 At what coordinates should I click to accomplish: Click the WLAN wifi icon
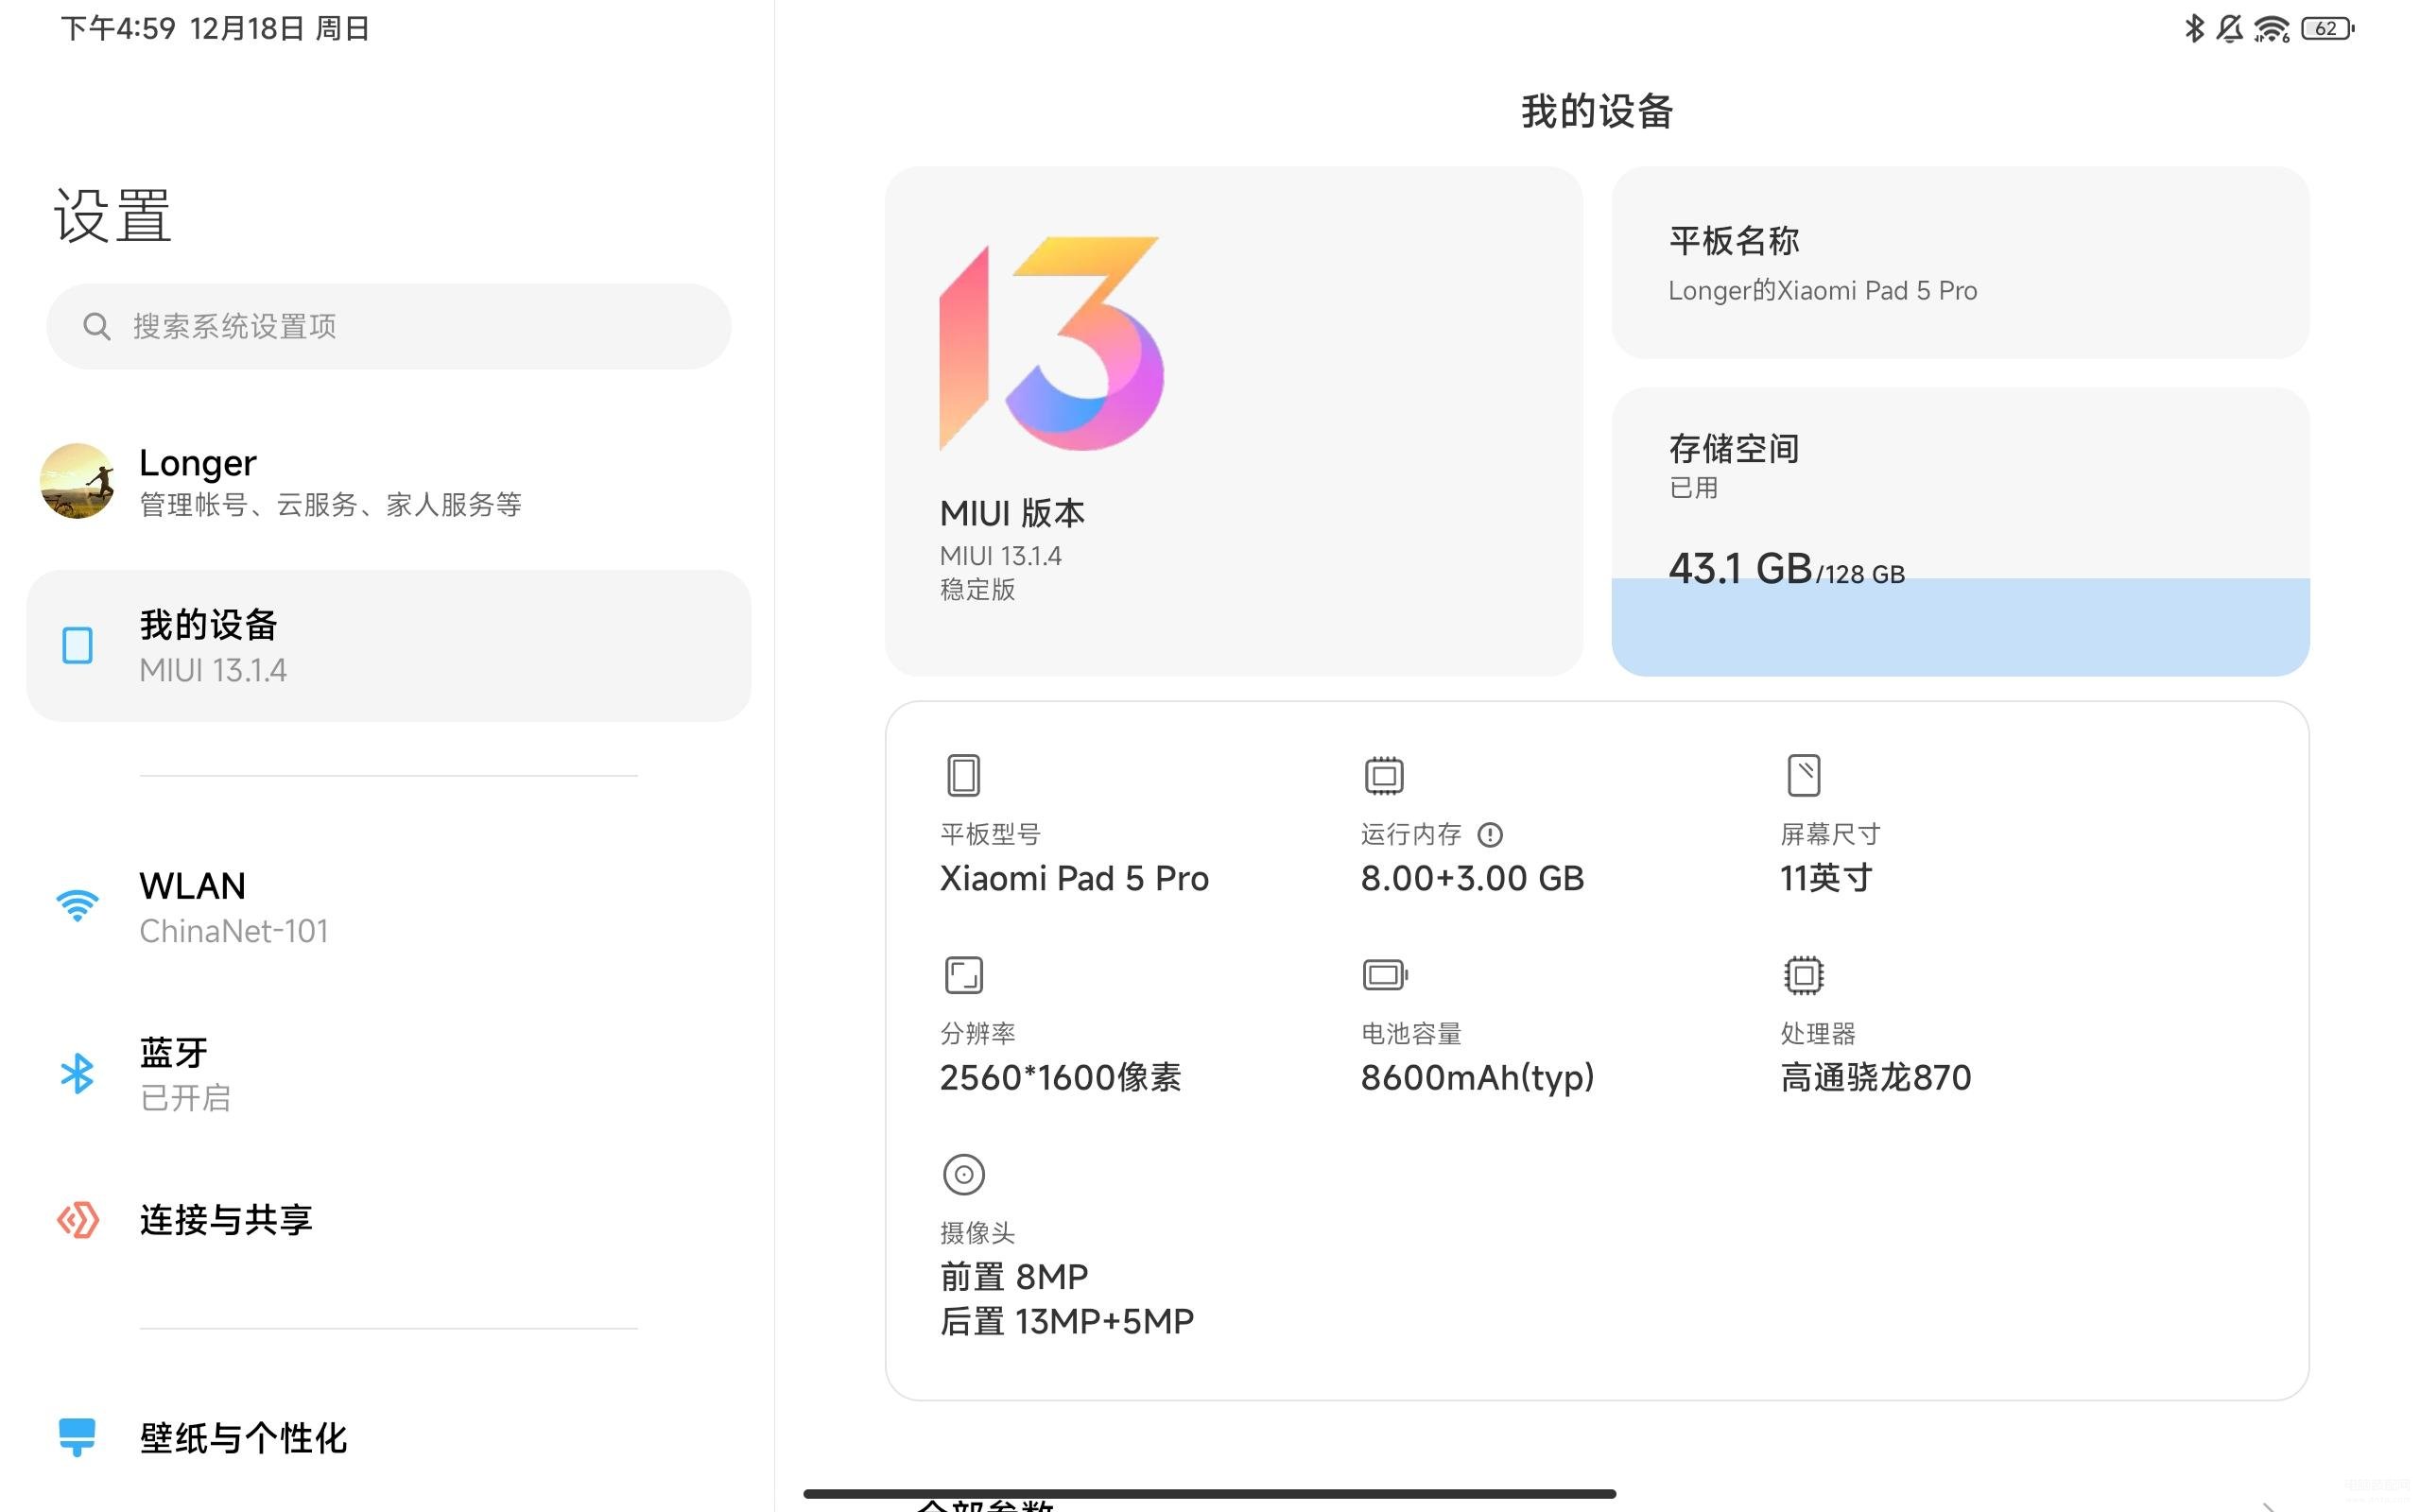[77, 906]
